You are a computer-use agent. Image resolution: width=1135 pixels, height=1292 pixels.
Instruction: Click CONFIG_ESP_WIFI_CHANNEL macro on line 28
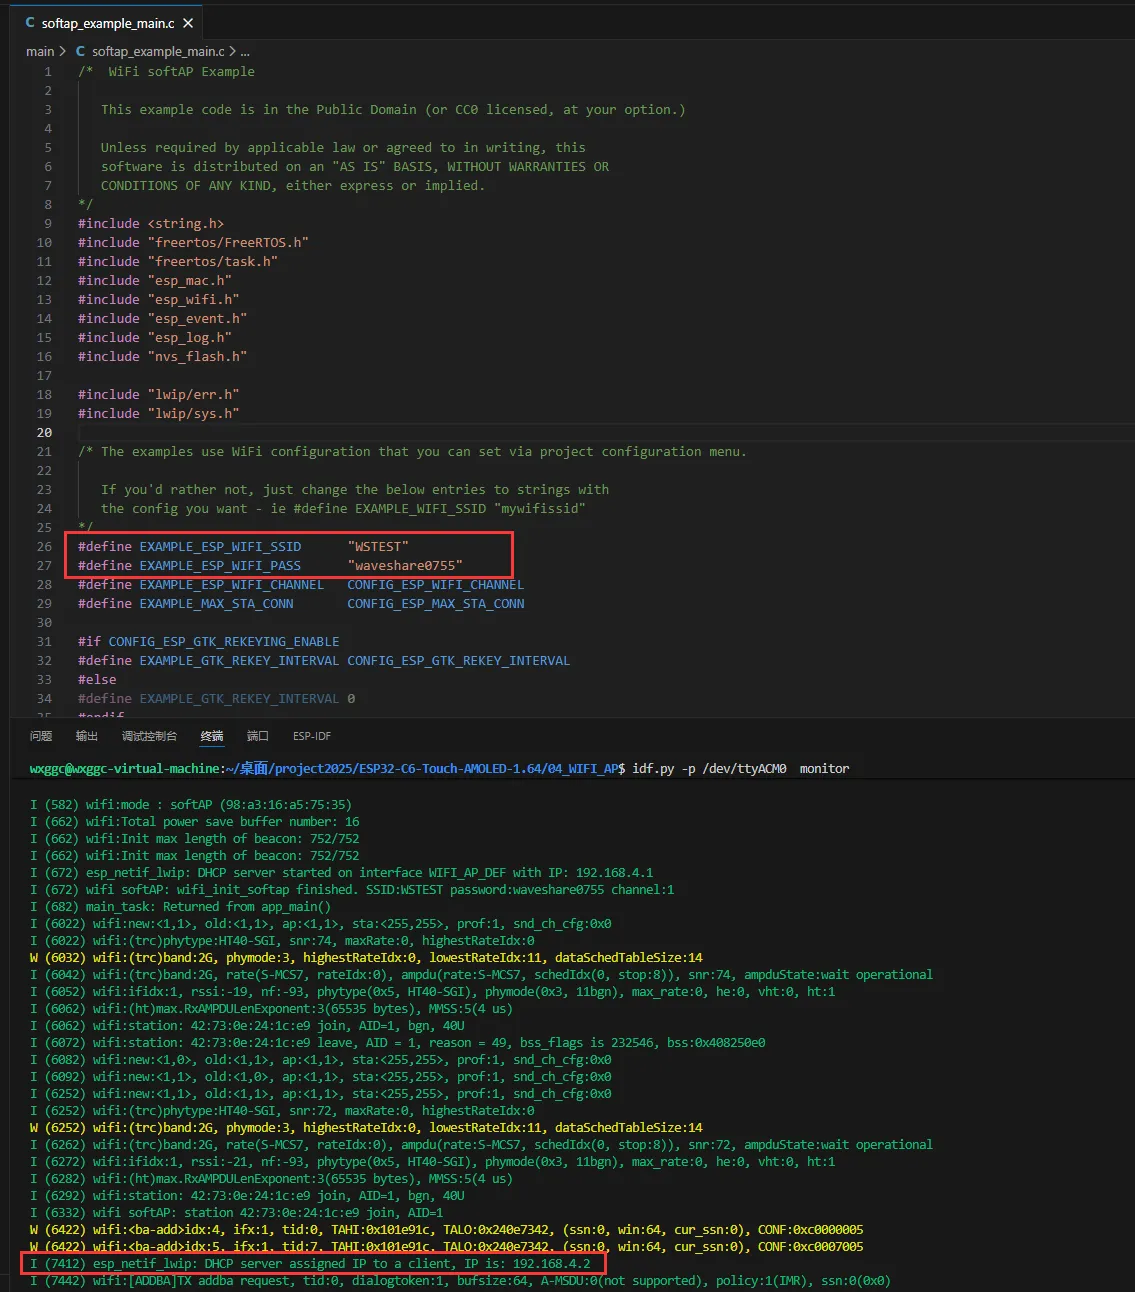point(435,585)
